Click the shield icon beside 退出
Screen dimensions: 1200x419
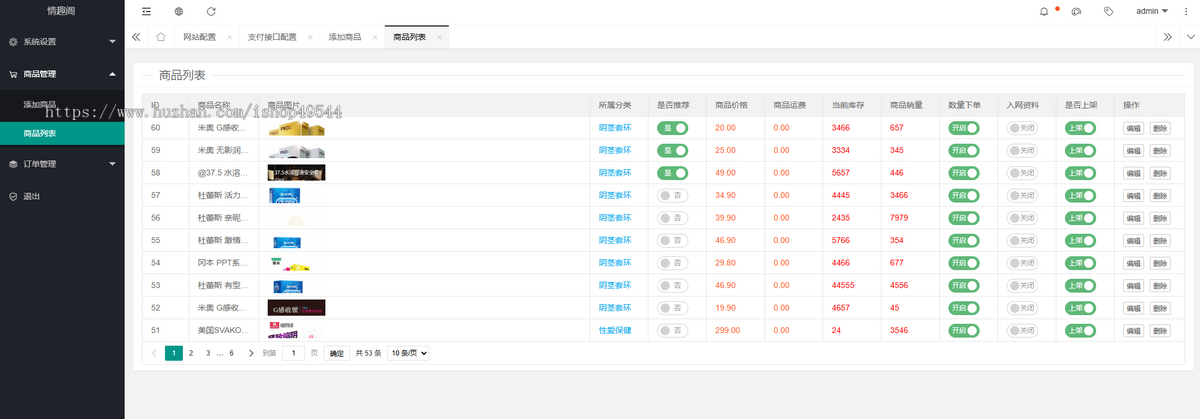click(13, 196)
